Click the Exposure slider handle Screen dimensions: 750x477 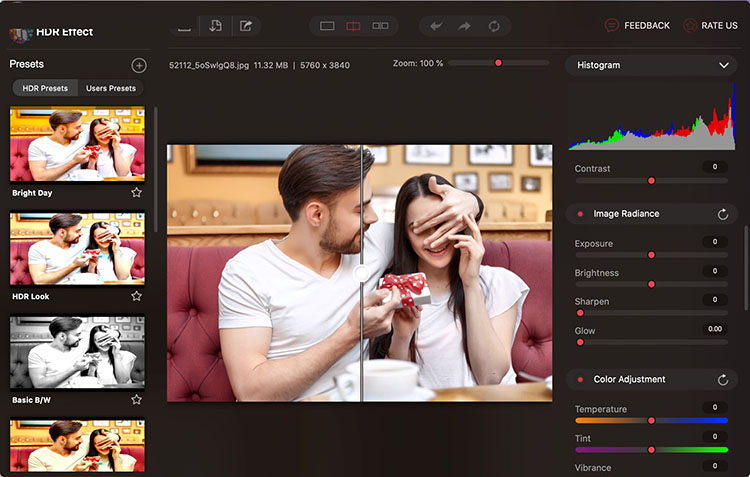pyautogui.click(x=651, y=255)
